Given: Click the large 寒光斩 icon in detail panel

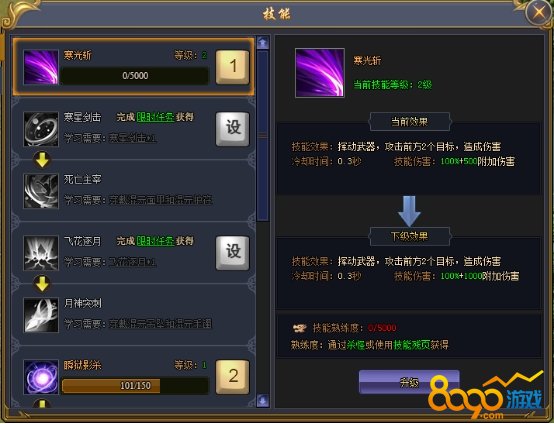Looking at the screenshot, I should (x=320, y=73).
